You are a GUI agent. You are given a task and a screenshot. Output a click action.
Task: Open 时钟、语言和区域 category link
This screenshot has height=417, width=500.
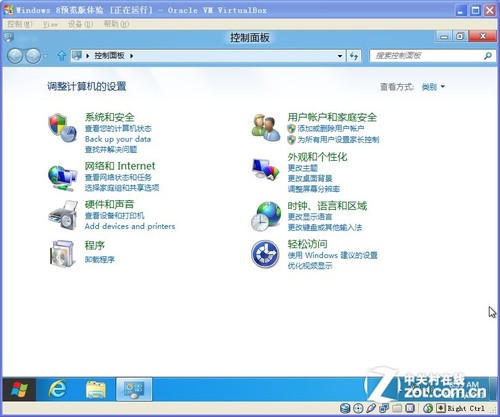click(327, 206)
